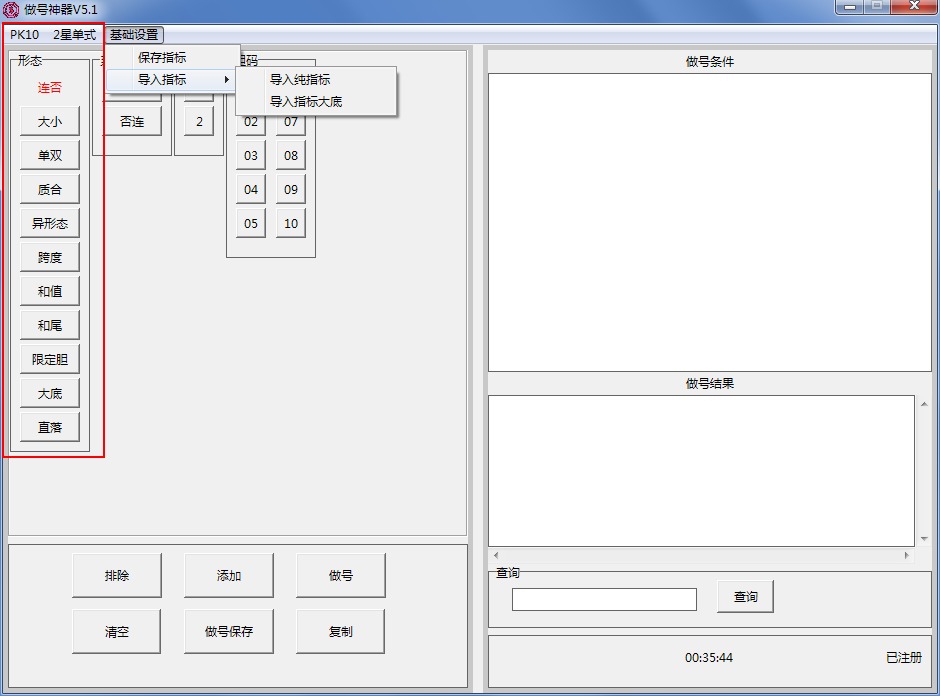
Task: Click the 基础设置 menu
Action: pyautogui.click(x=134, y=35)
